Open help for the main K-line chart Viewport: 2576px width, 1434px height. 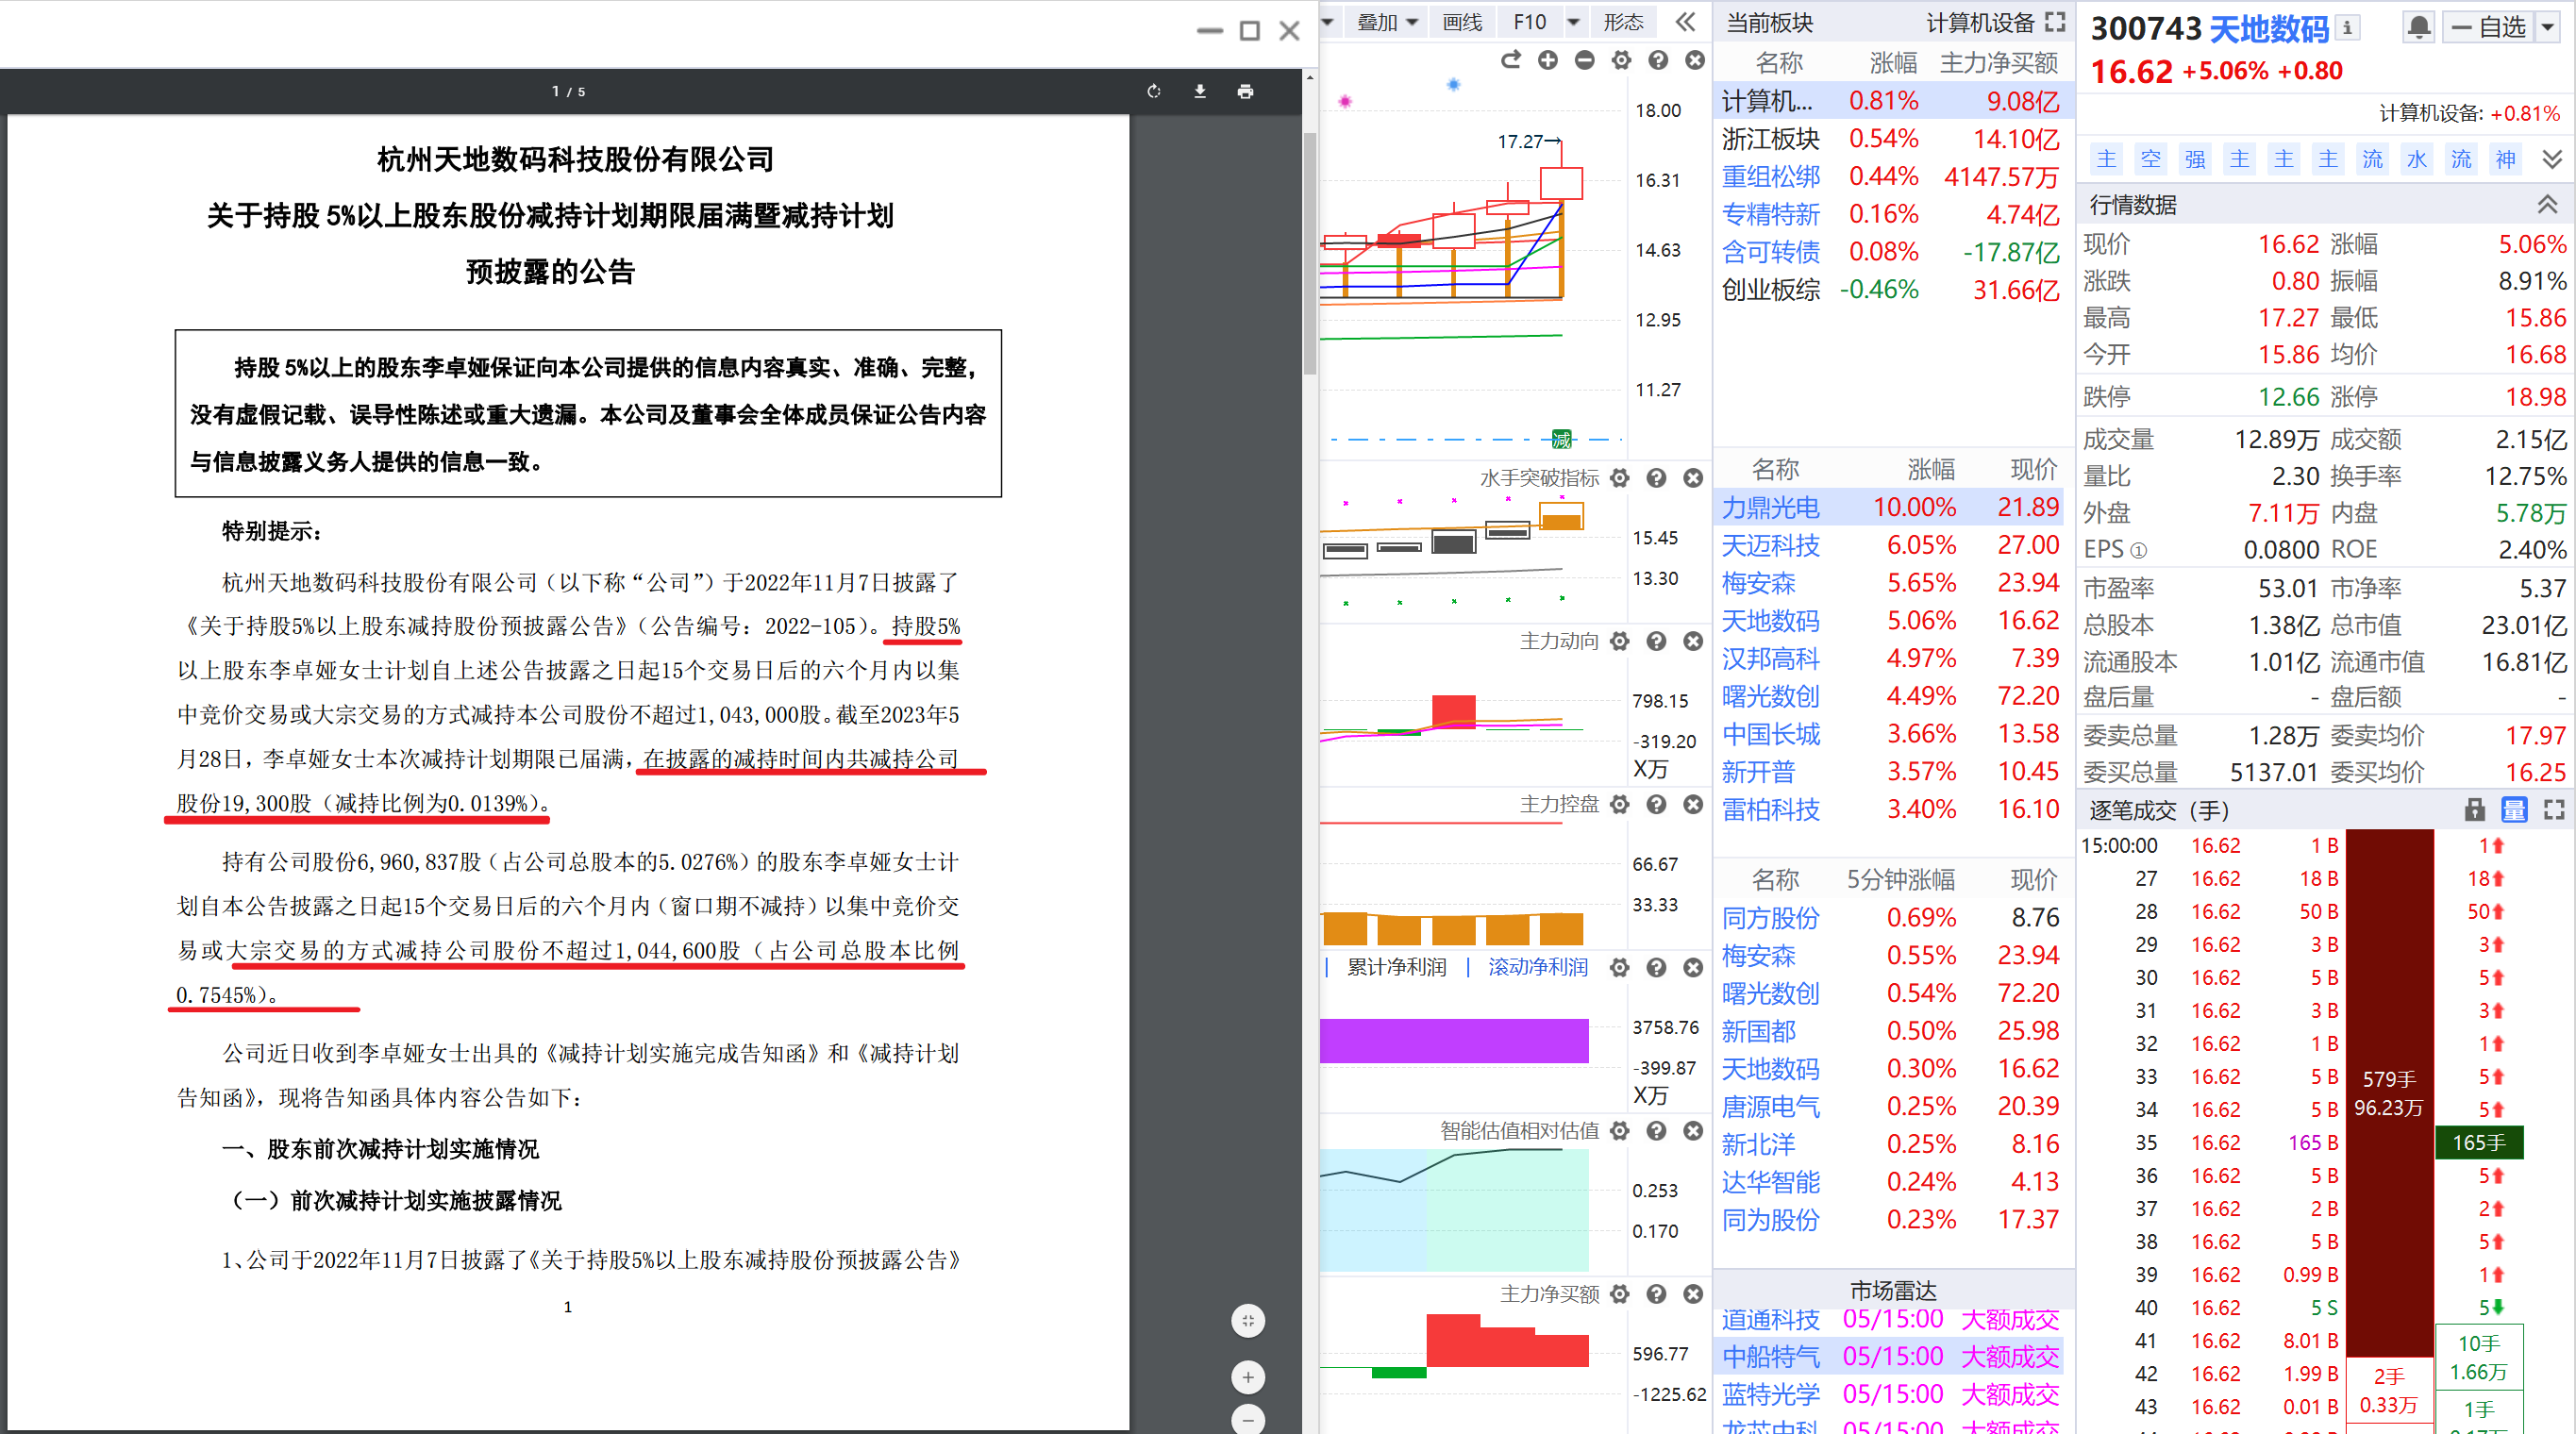coord(1658,60)
